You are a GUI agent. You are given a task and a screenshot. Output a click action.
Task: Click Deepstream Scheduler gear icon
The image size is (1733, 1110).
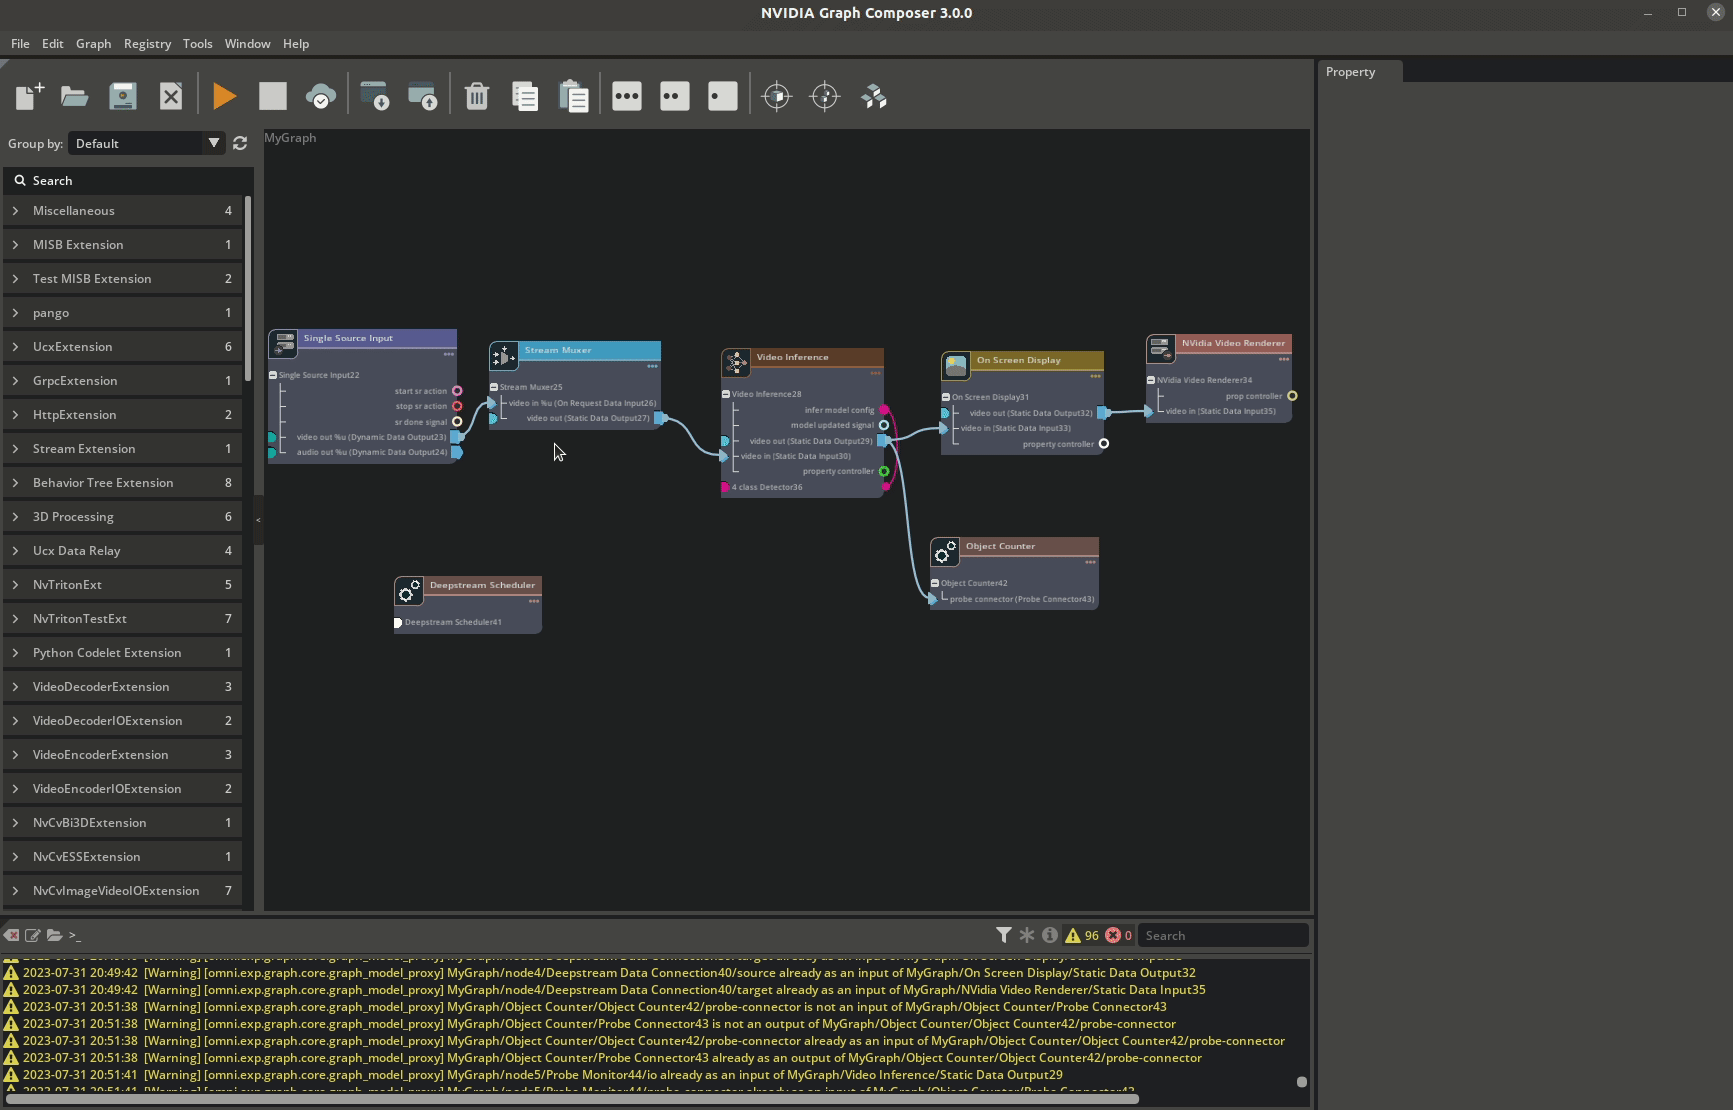(x=409, y=591)
